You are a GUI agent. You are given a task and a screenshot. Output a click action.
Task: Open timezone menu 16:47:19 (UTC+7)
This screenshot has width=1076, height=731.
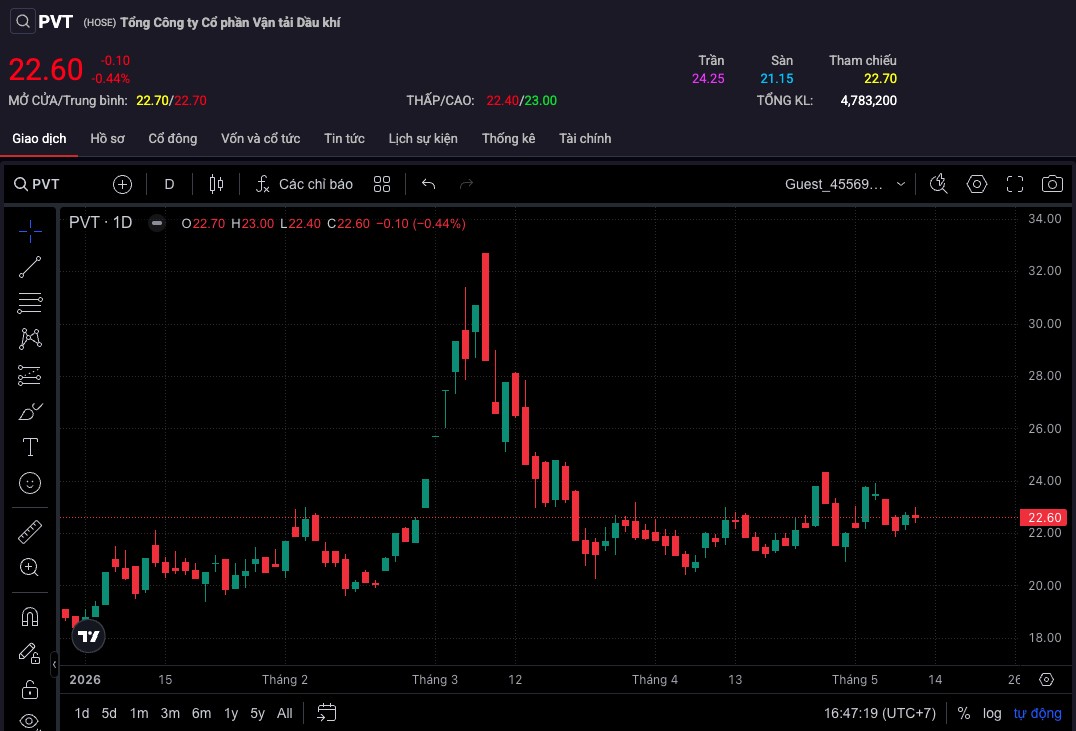pos(880,713)
